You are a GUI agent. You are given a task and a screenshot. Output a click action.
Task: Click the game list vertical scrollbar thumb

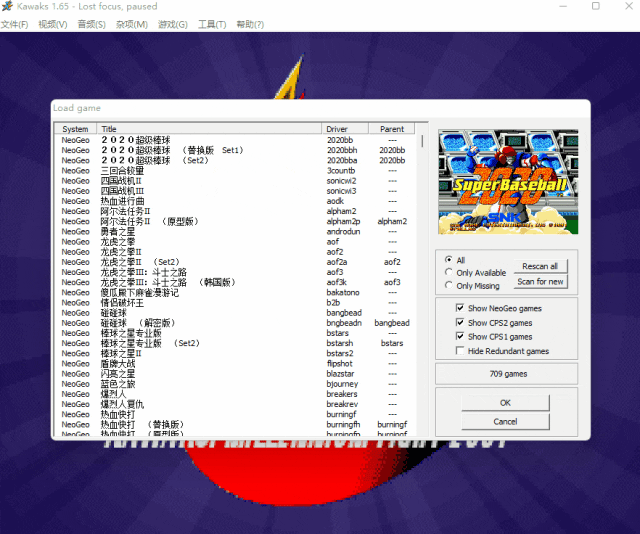click(422, 141)
